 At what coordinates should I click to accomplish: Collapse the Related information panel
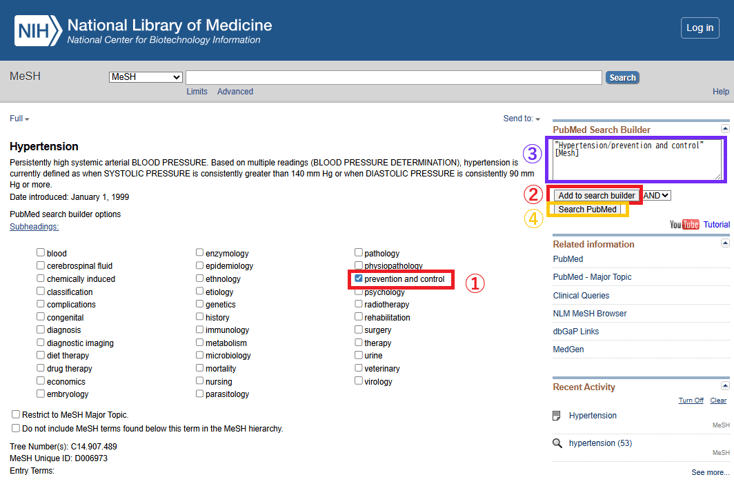point(725,244)
